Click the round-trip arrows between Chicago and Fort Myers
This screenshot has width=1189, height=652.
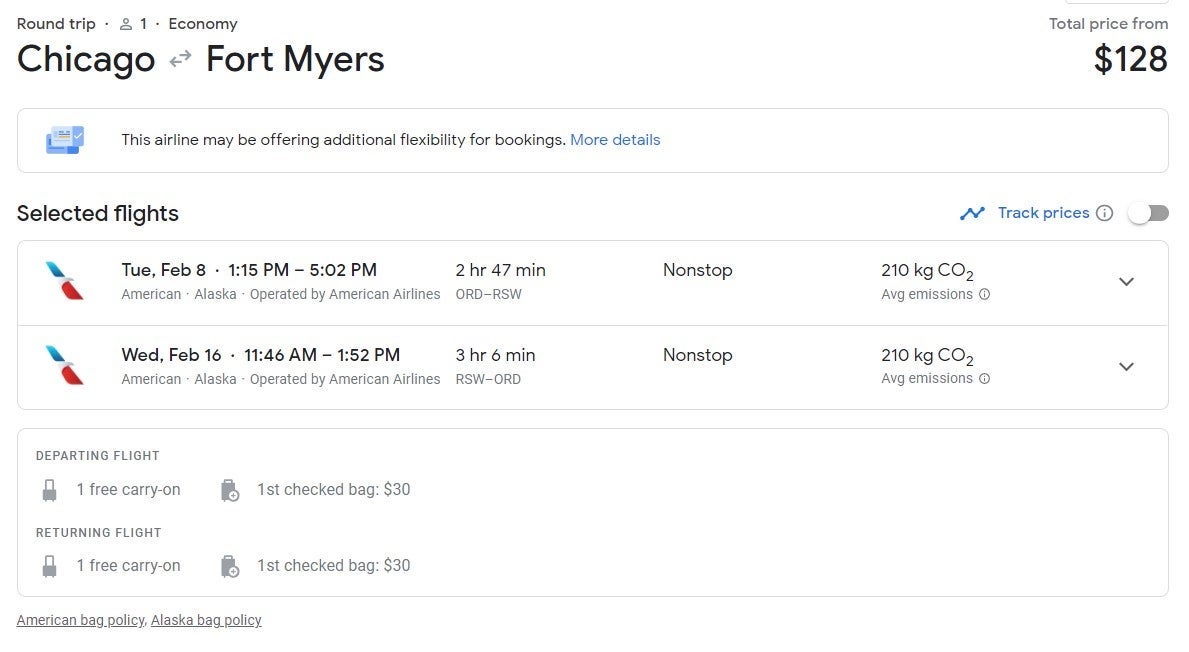(x=180, y=60)
